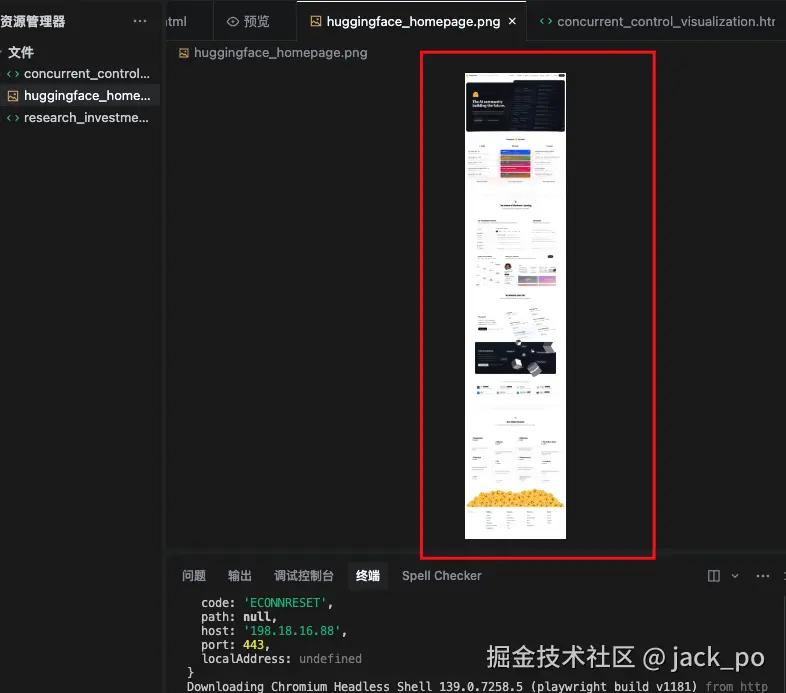The width and height of the screenshot is (786, 693).
Task: Select the 终端 terminal panel tab
Action: tap(368, 576)
